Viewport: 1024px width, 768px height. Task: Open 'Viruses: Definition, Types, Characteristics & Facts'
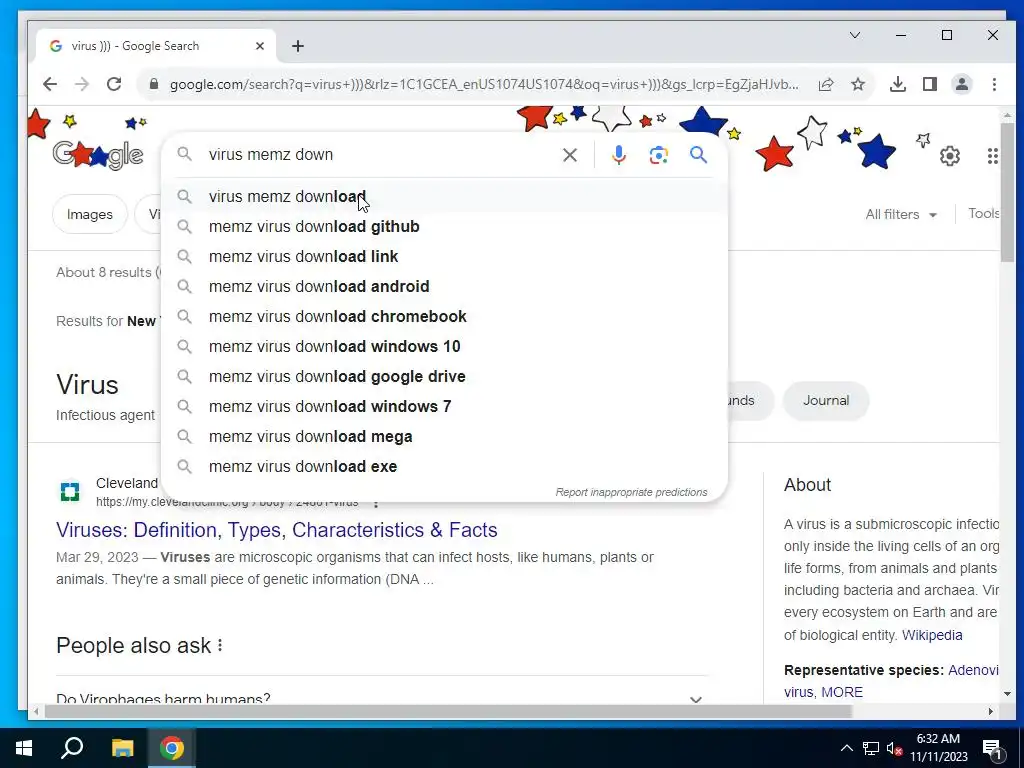[277, 530]
